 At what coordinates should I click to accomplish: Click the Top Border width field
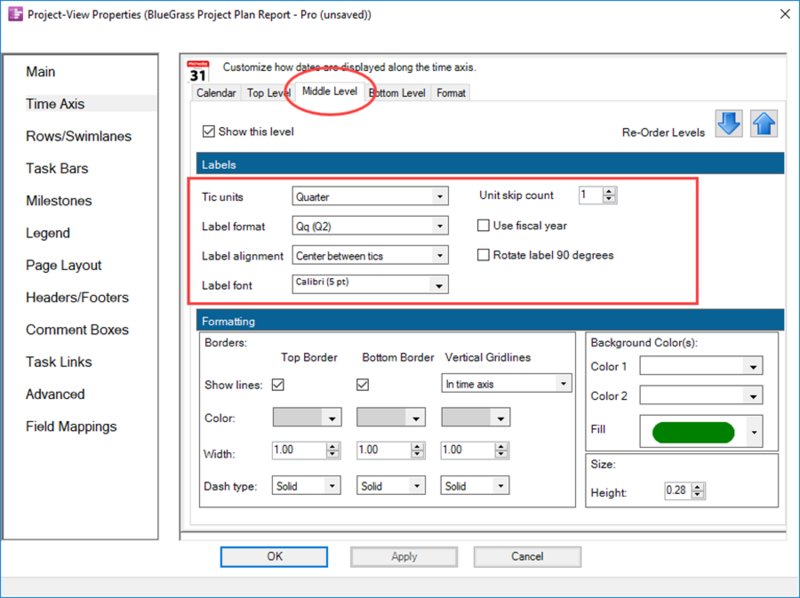[x=299, y=450]
